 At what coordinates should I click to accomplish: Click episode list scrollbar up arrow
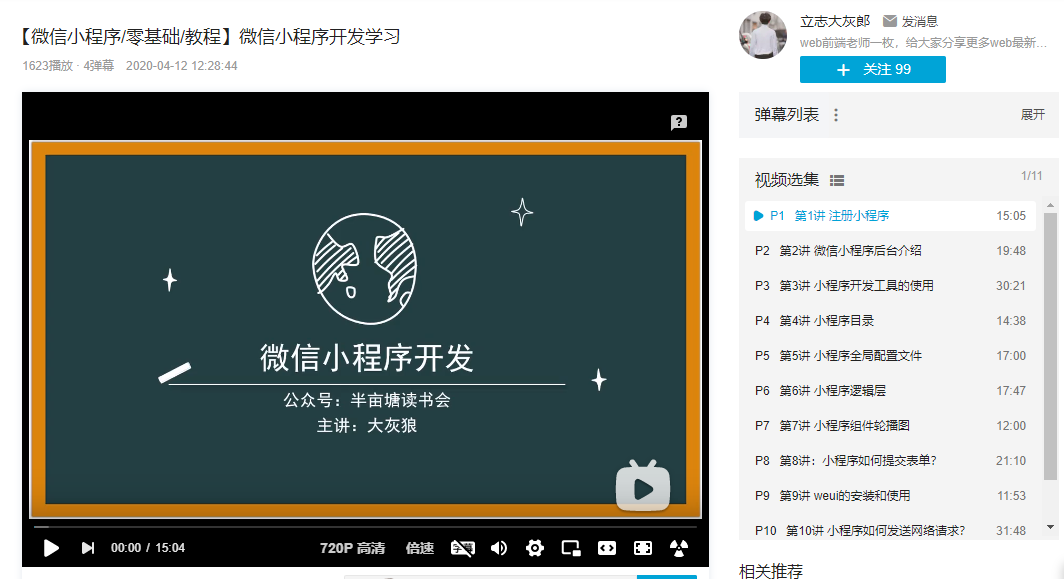point(1050,205)
